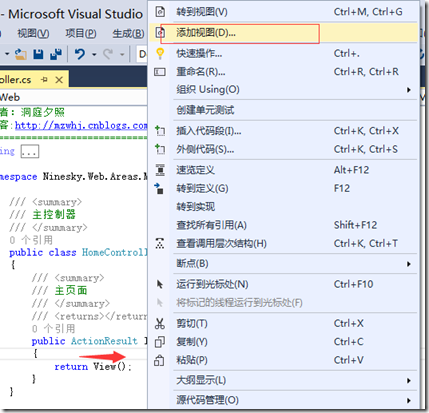This screenshot has height=413, width=429.
Task: Click the Undo arrow icon
Action: (79, 53)
